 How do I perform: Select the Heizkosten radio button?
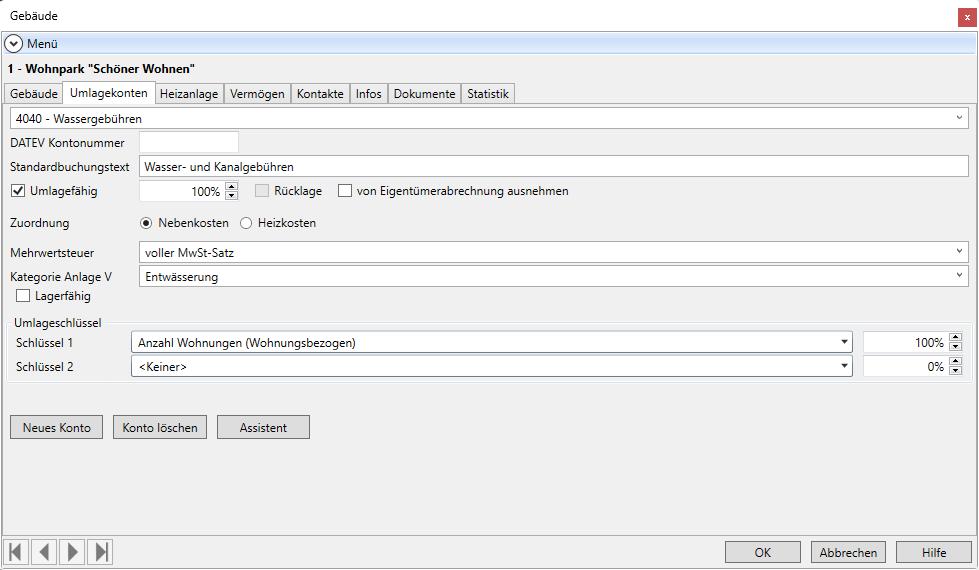point(246,223)
